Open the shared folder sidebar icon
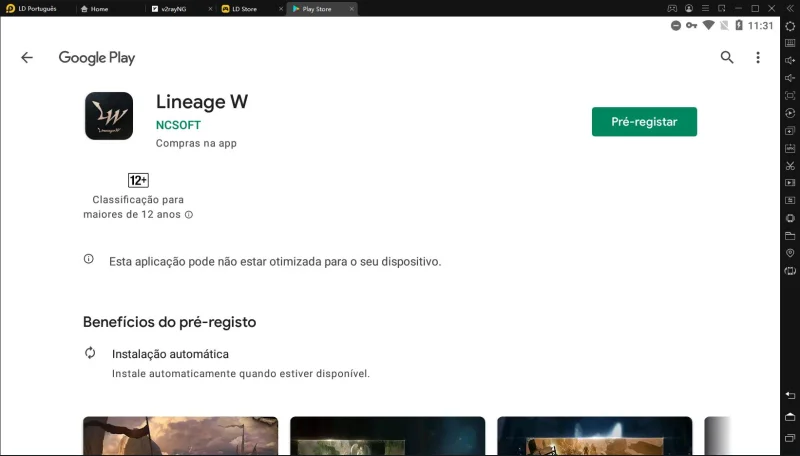This screenshot has width=800, height=456. click(790, 236)
